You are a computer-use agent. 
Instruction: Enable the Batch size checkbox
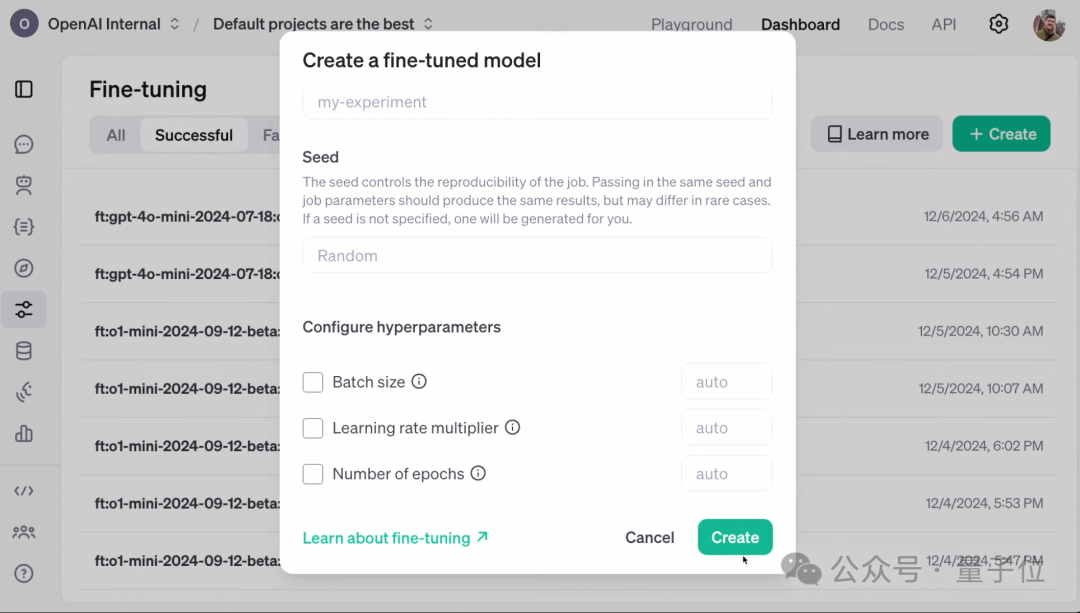point(313,382)
